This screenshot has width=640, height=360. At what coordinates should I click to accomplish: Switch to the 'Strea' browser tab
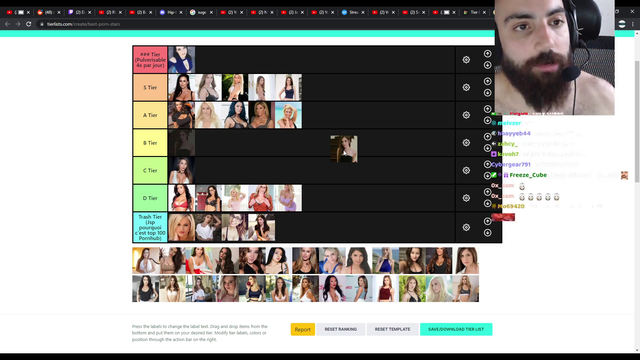pyautogui.click(x=351, y=12)
